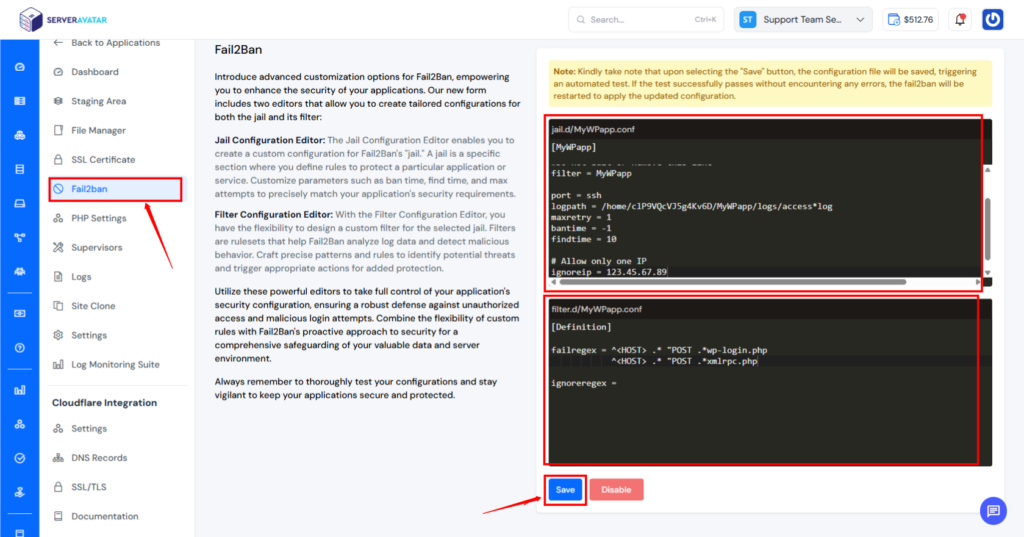Open the Dashboard menu item
Viewport: 1024px width, 537px height.
coord(95,72)
